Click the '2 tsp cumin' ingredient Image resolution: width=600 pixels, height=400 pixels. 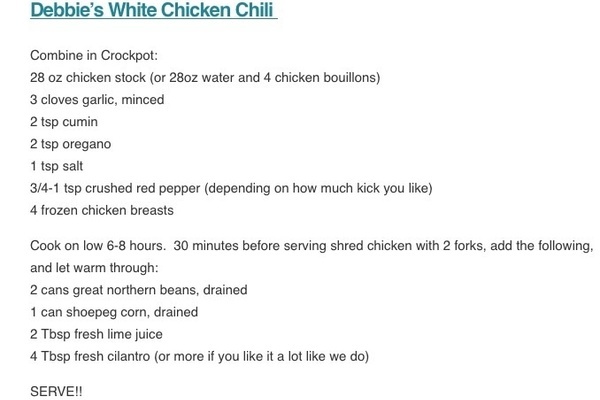pyautogui.click(x=64, y=122)
